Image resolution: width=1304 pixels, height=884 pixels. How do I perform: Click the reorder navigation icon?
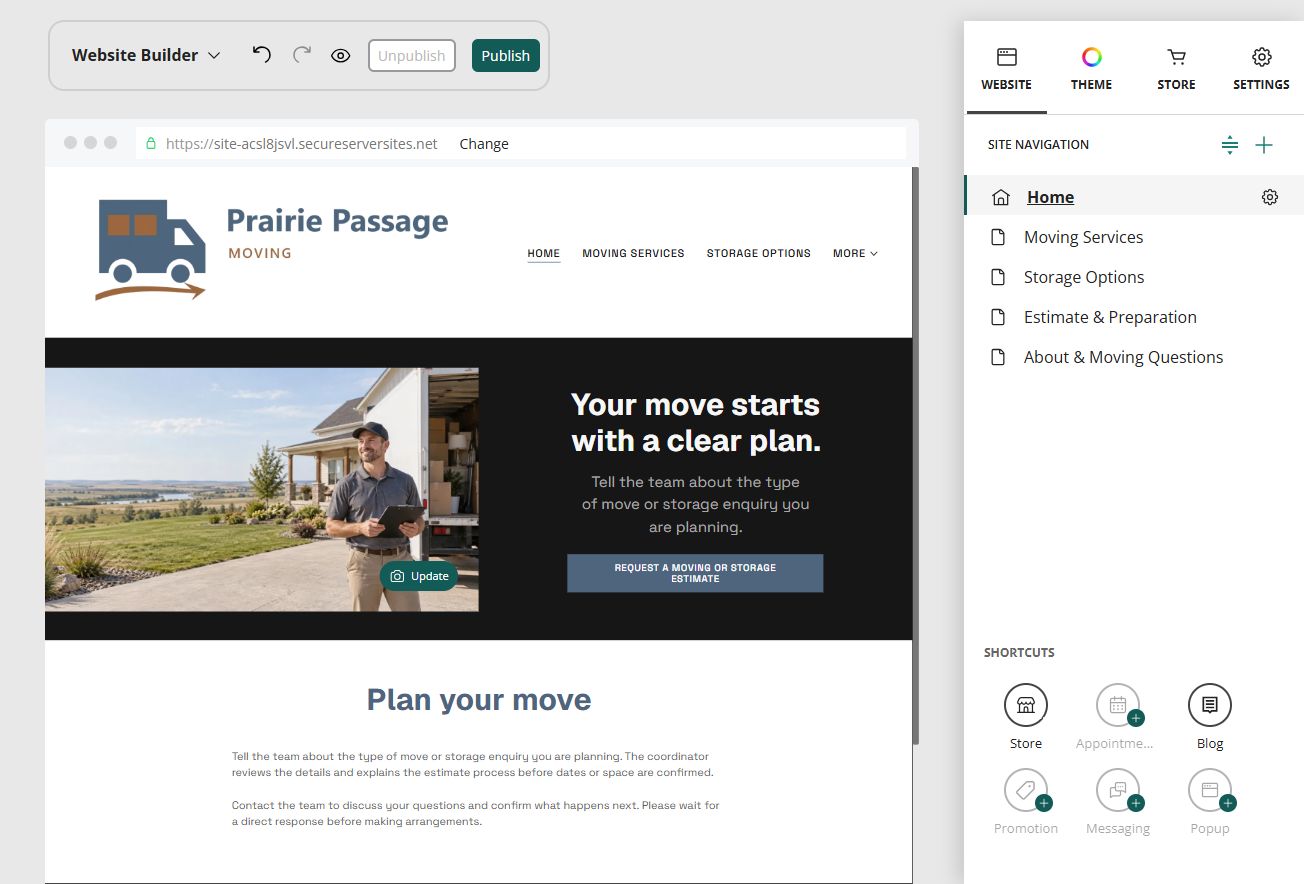click(1230, 145)
